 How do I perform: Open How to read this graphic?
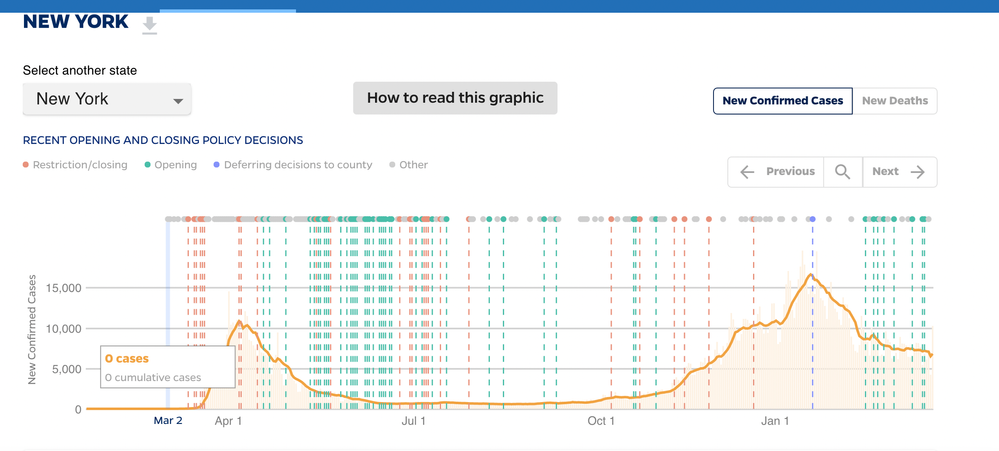[455, 98]
